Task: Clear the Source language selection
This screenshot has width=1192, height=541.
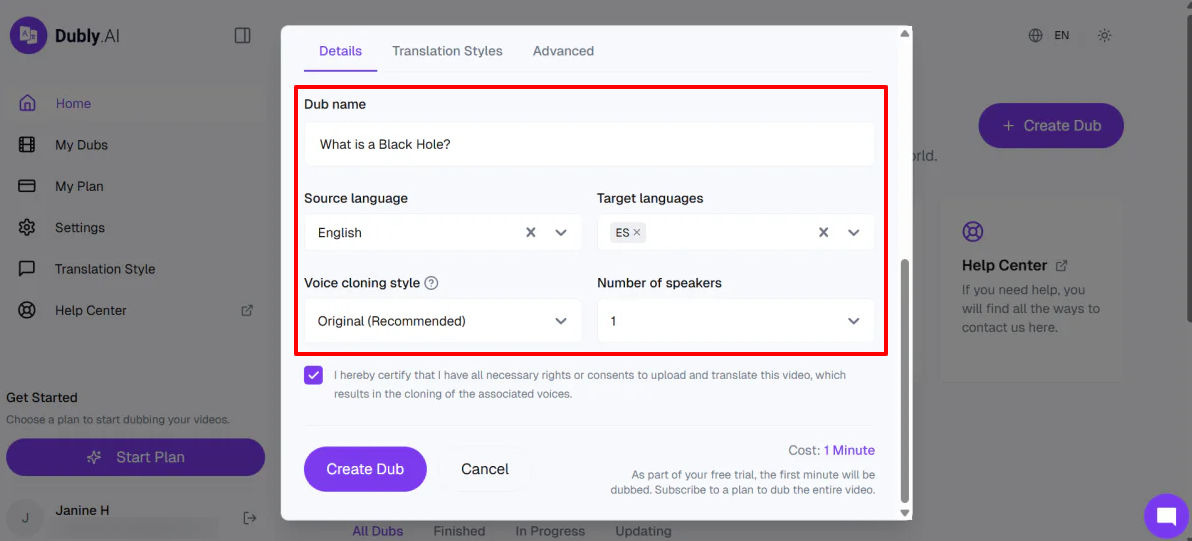Action: pos(531,233)
